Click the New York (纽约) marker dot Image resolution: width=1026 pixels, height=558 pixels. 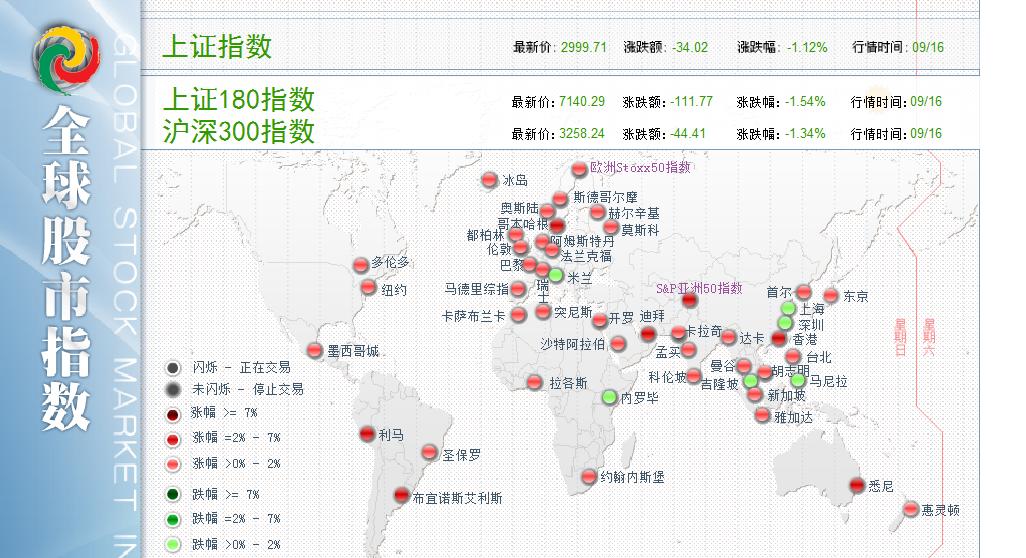[x=367, y=289]
